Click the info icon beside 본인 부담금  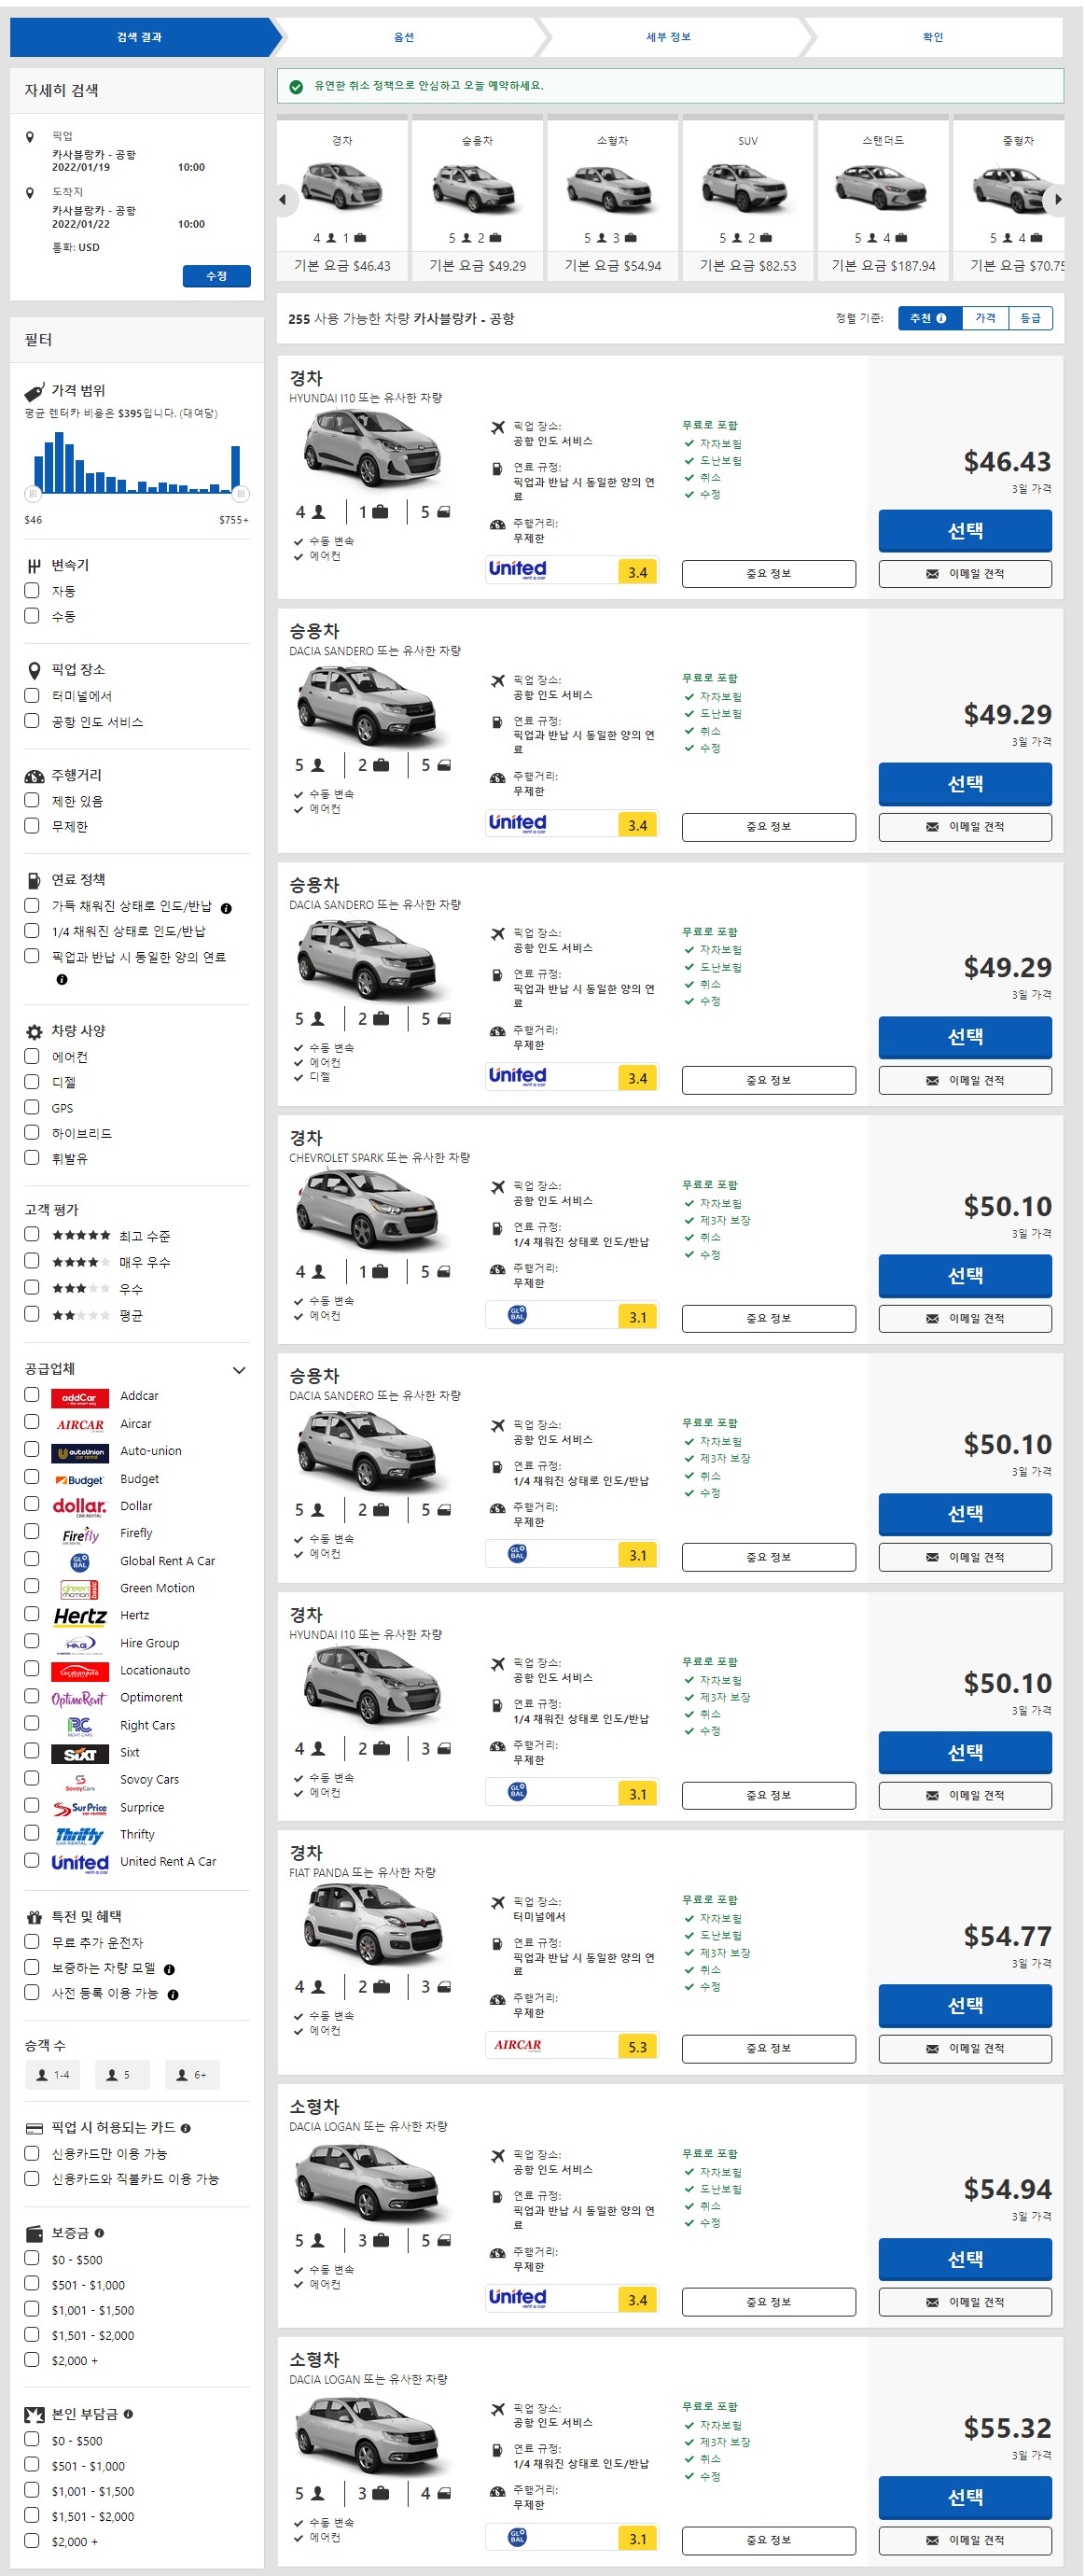128,2414
